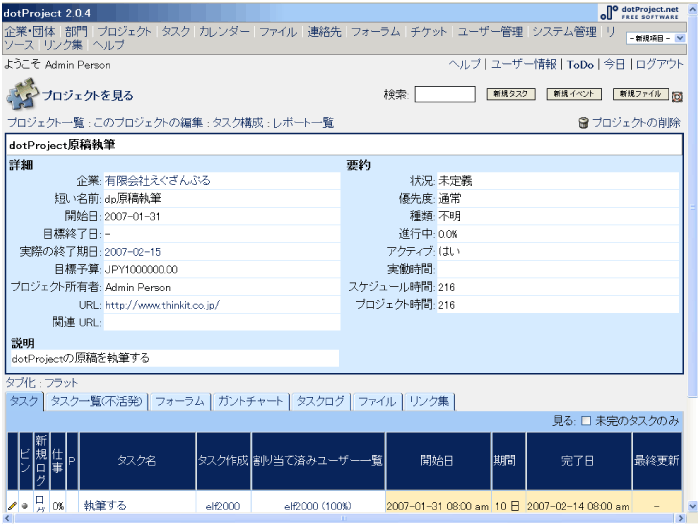Open ヘルプ menu in the nav bar
The width and height of the screenshot is (700, 525).
pos(108,45)
